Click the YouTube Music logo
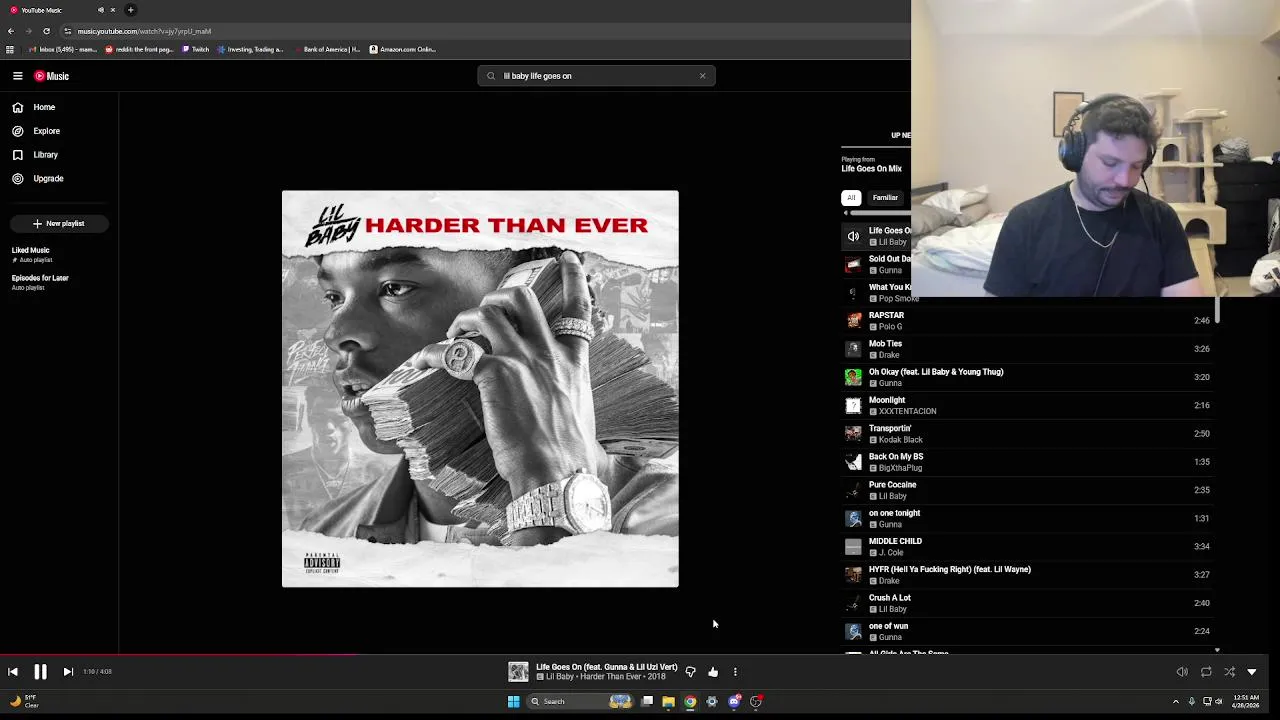The width and height of the screenshot is (1280, 720). 51,76
